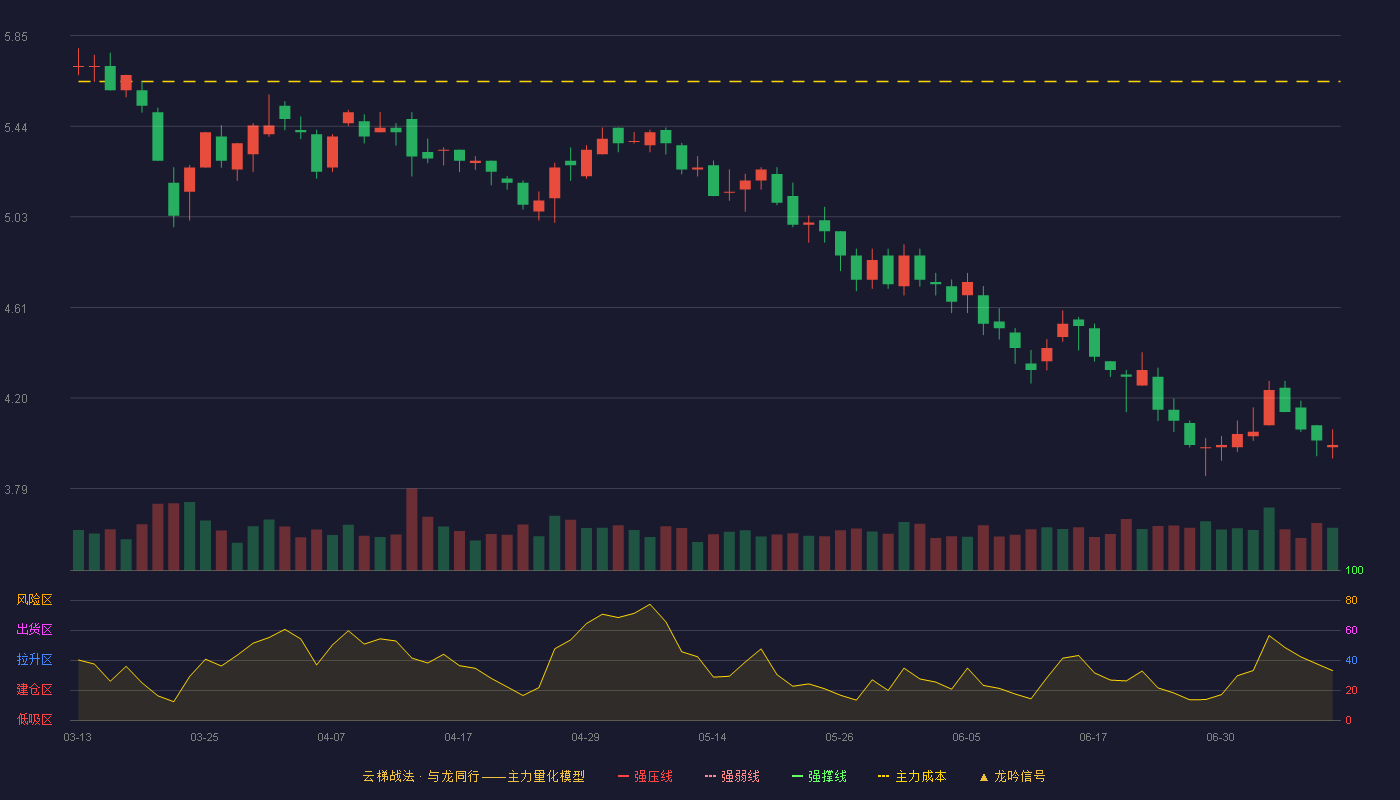Image resolution: width=1400 pixels, height=800 pixels.
Task: Toggle the 强压线 legend series
Action: pyautogui.click(x=645, y=776)
